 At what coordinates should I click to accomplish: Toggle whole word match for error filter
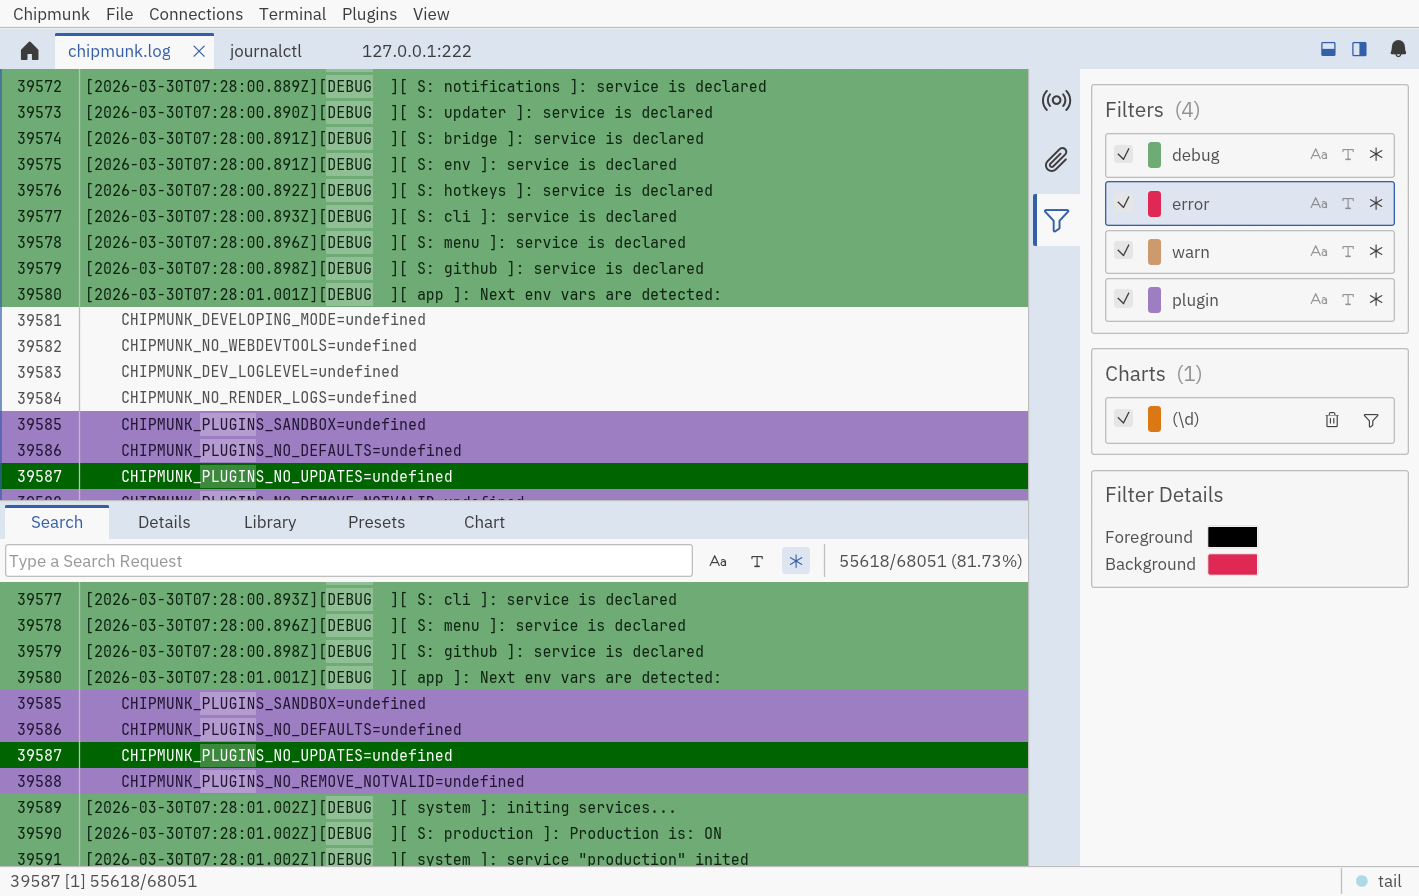click(x=1348, y=204)
